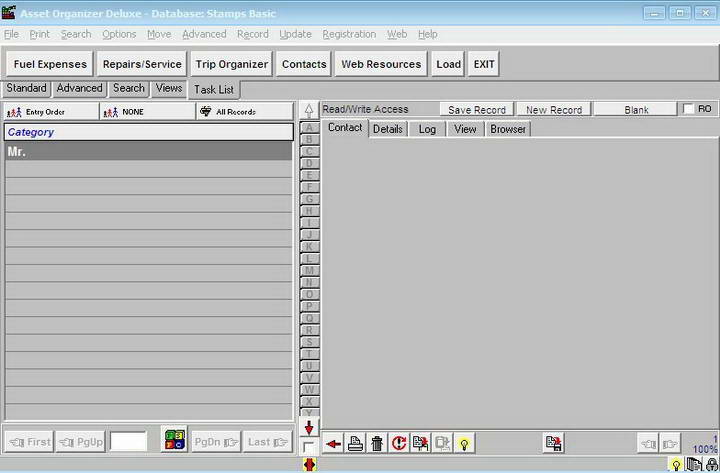Open the File menu
Screen dimensions: 720x473
tap(11, 34)
